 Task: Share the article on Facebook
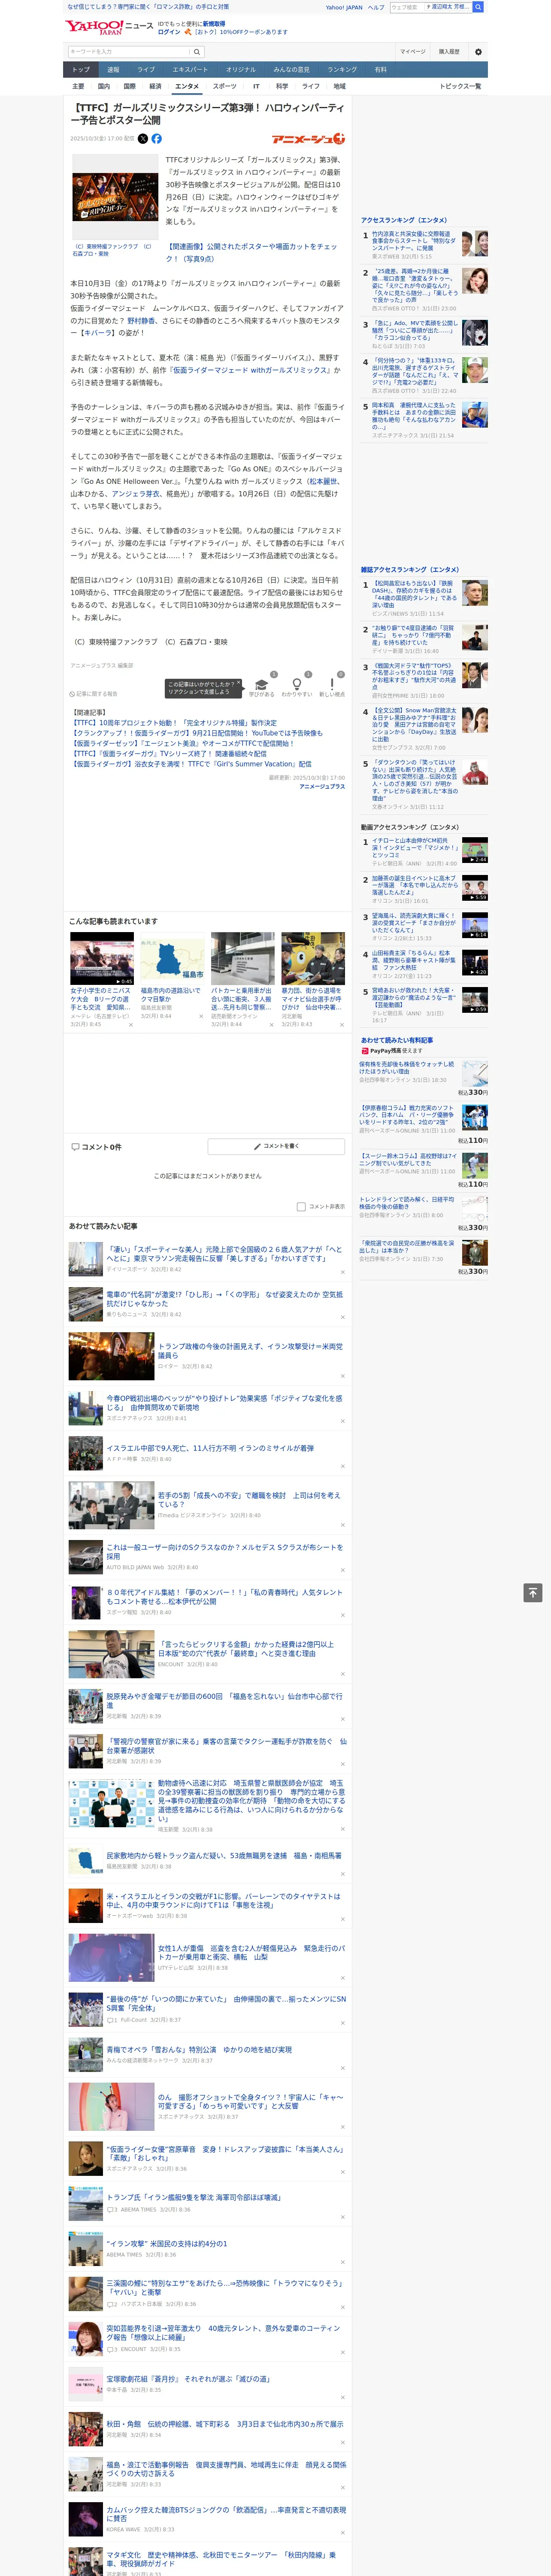(156, 139)
